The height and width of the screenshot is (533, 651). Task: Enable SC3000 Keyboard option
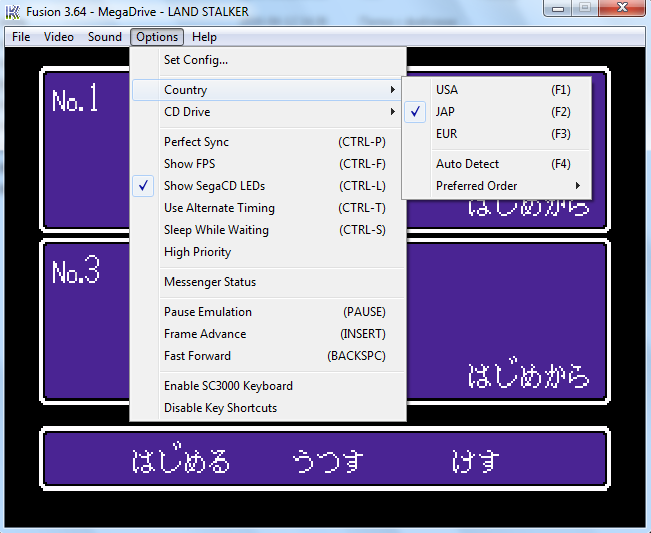point(268,386)
